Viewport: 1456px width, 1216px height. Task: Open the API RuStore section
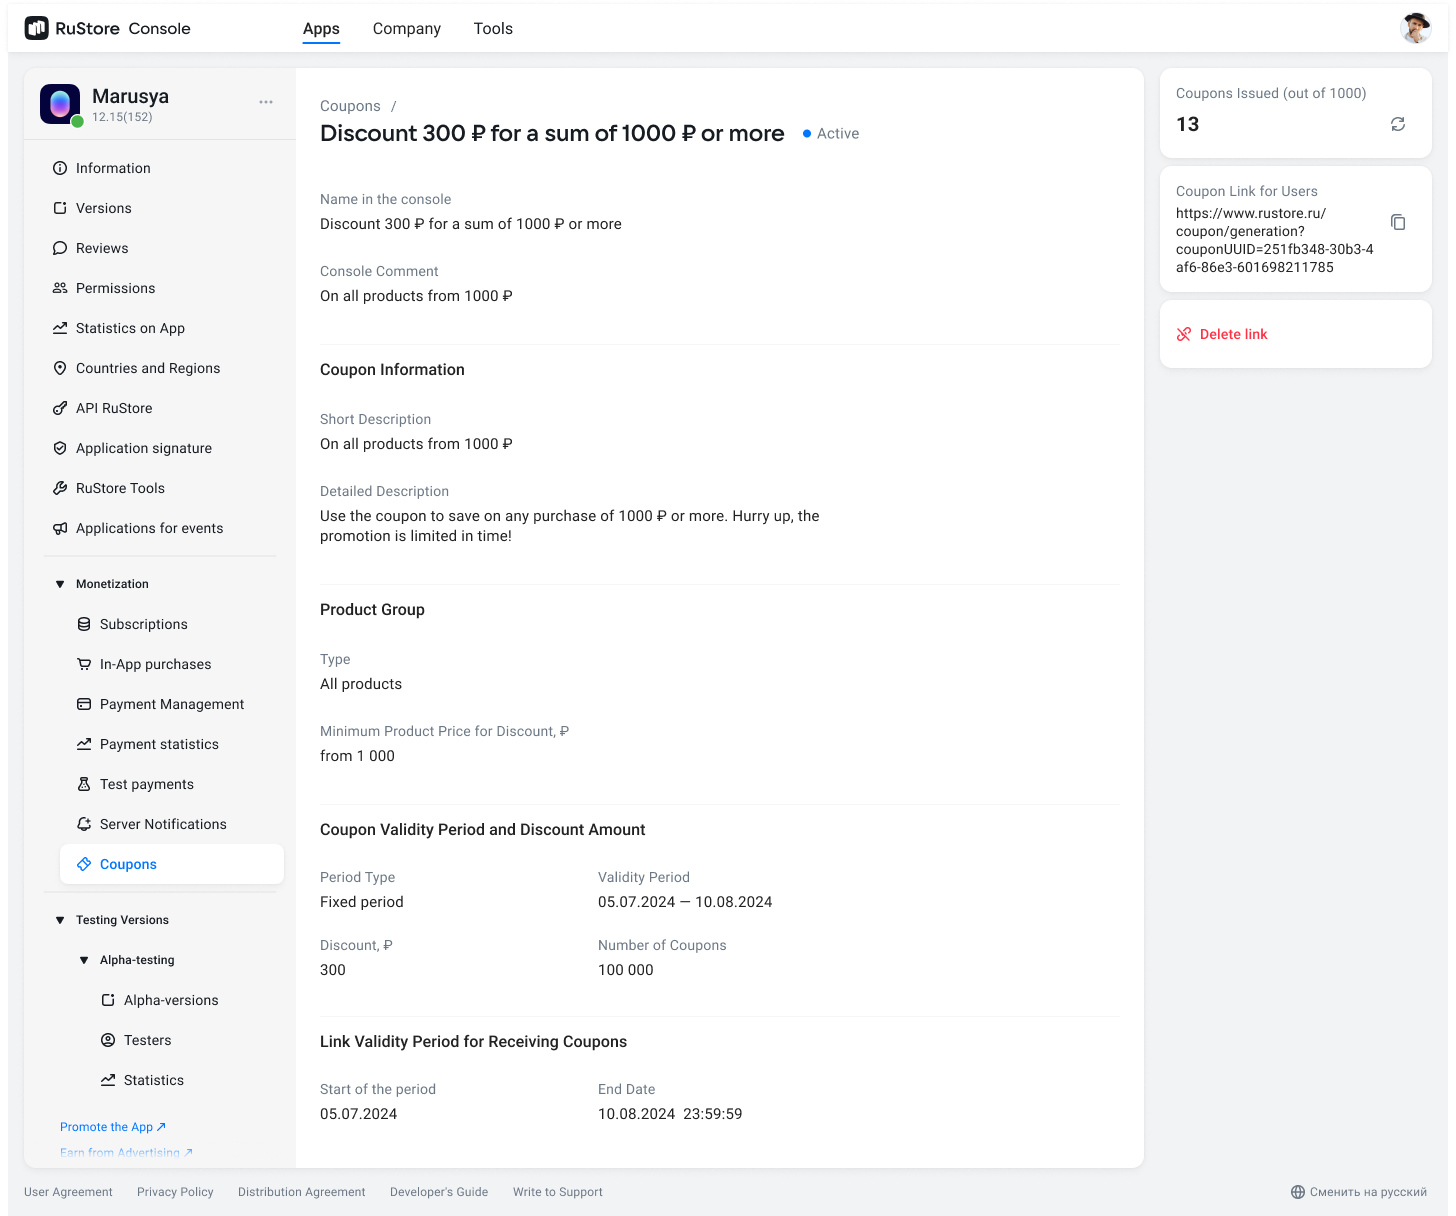[x=114, y=408]
